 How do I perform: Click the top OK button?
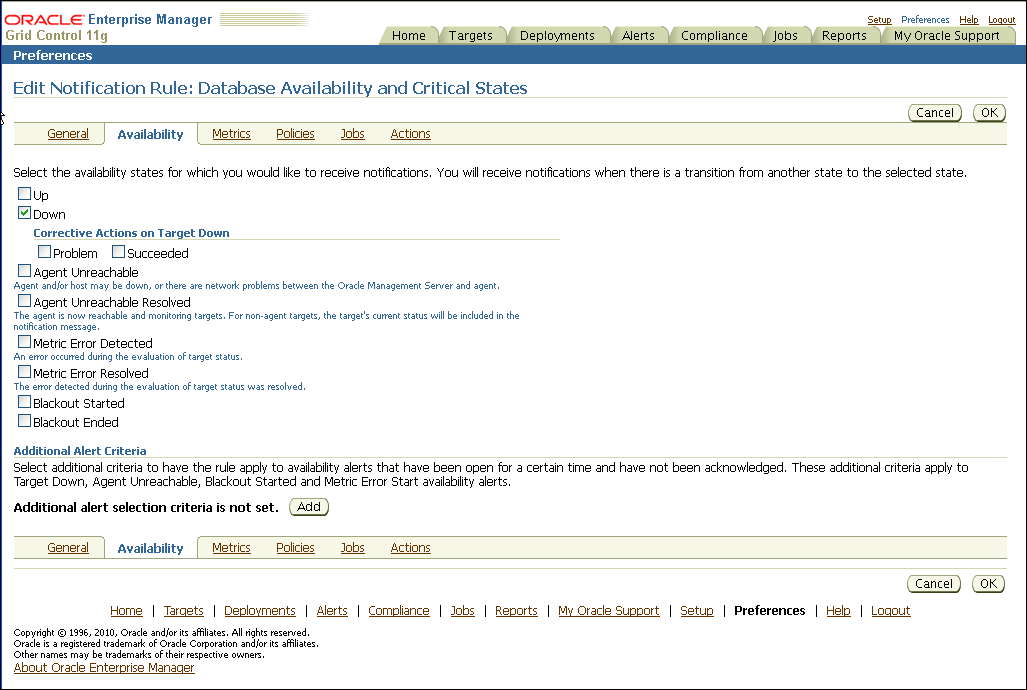(988, 113)
